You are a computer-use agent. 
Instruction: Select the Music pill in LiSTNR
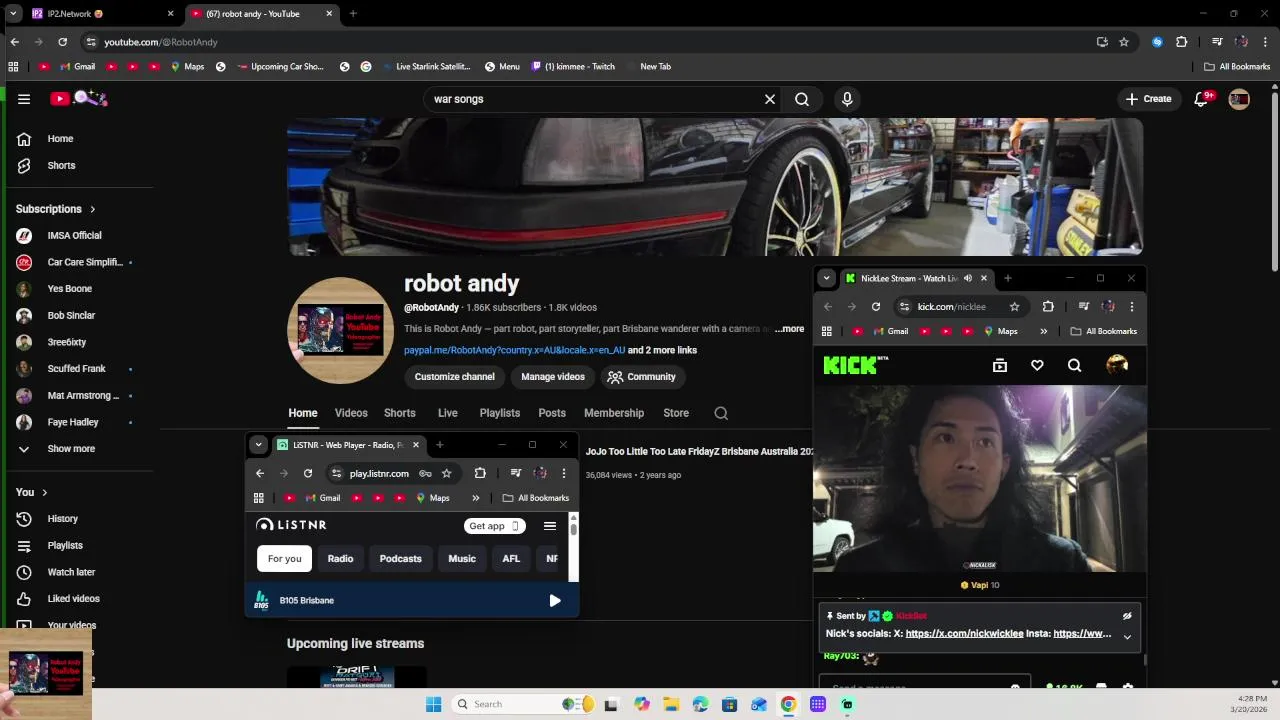point(462,559)
